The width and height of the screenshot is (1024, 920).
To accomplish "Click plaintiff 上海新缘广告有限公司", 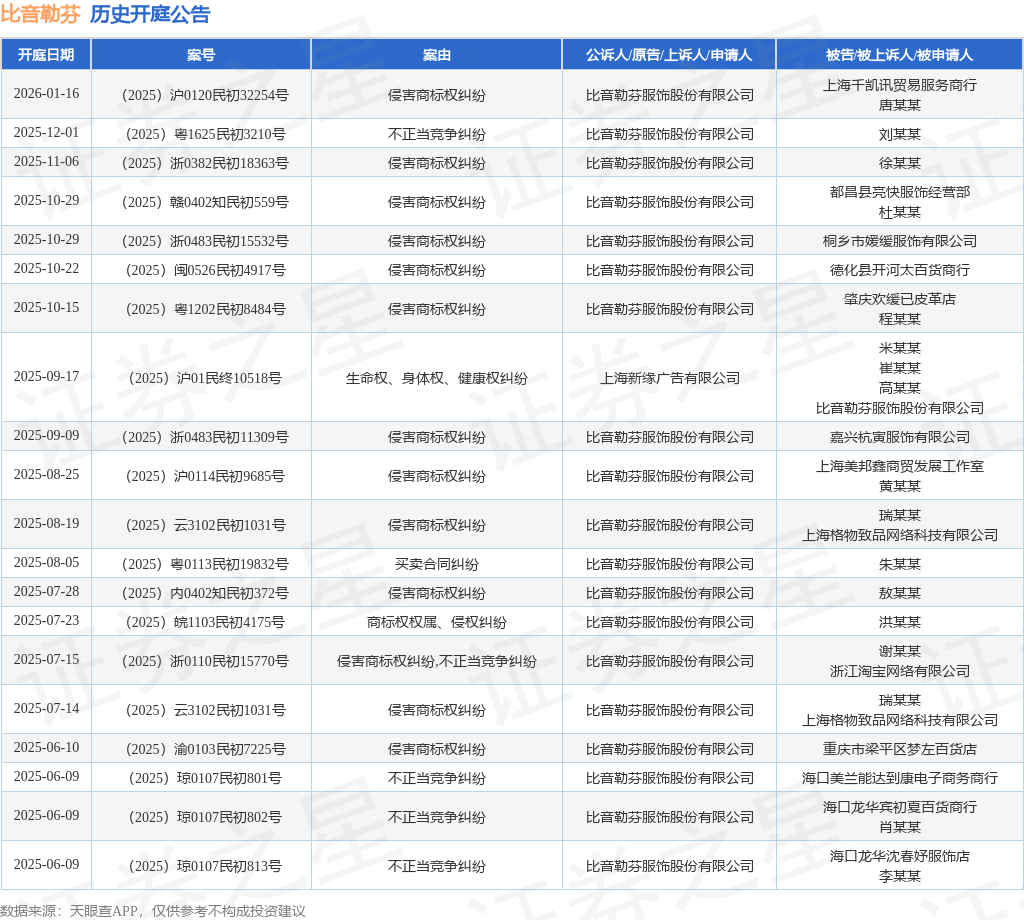I will point(669,378).
